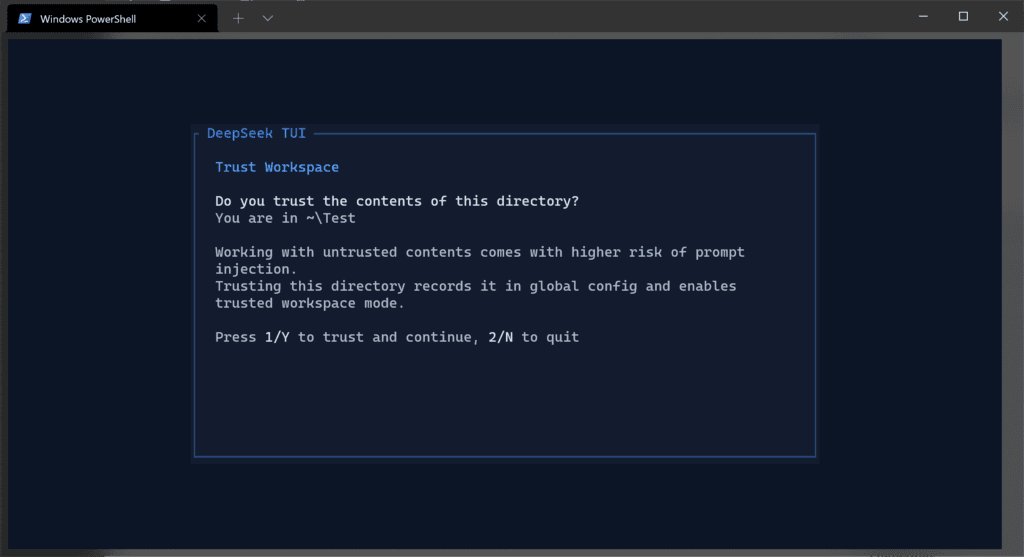The width and height of the screenshot is (1024, 557).
Task: Click the 'You are in ~\Test' line
Action: click(285, 218)
